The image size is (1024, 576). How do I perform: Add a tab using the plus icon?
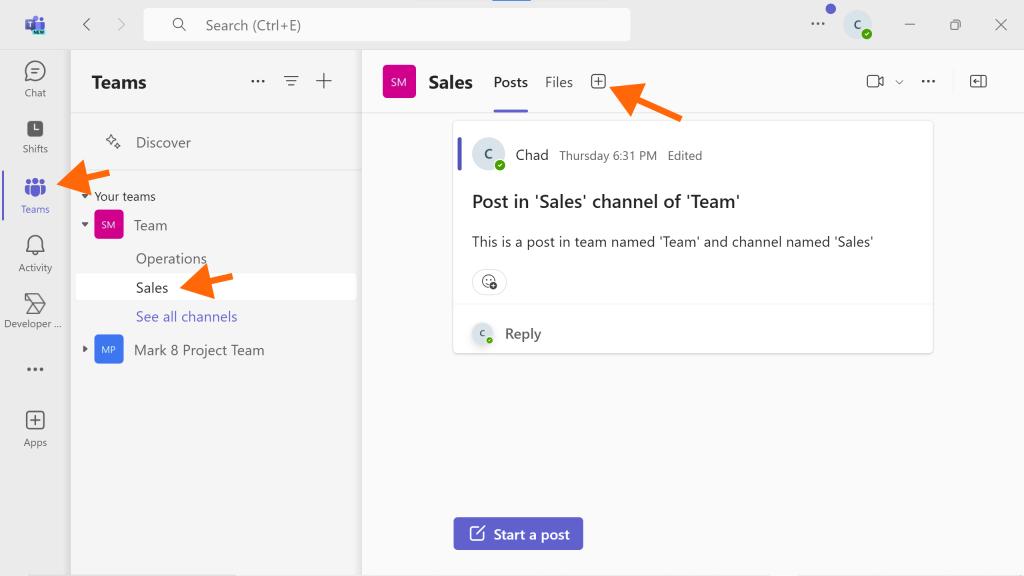(598, 81)
